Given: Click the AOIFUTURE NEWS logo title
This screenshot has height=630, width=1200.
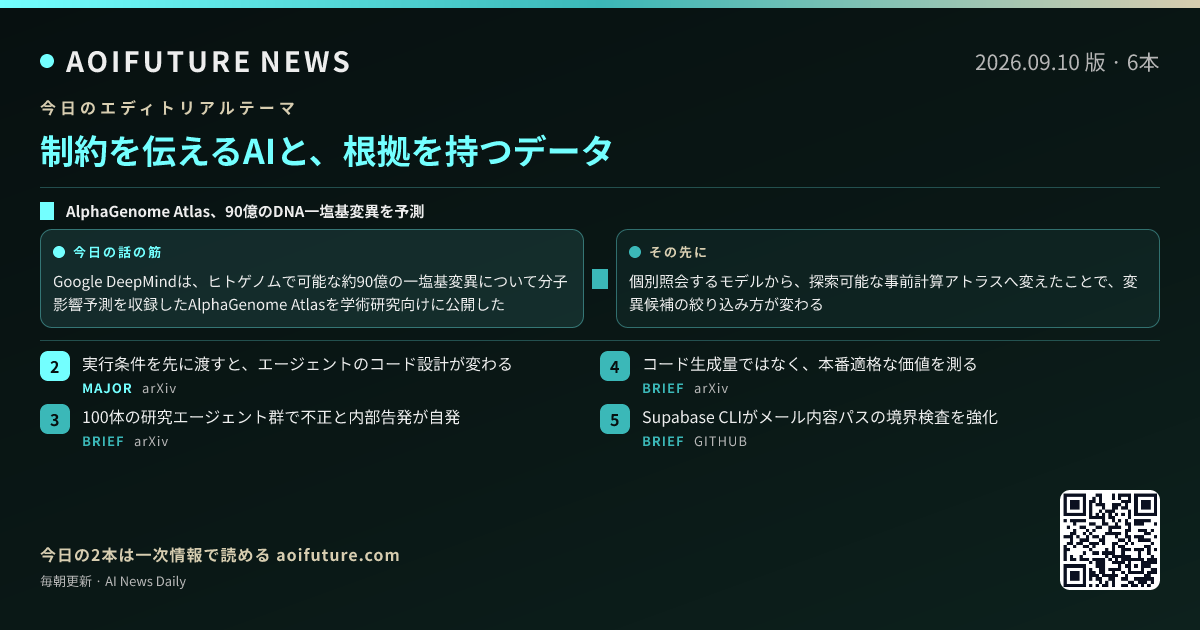Looking at the screenshot, I should tap(208, 62).
